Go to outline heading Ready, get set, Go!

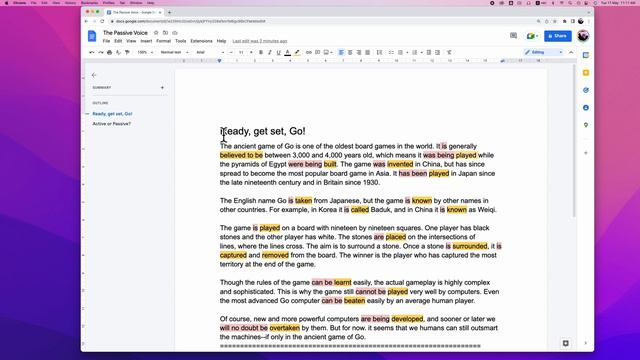pos(112,114)
